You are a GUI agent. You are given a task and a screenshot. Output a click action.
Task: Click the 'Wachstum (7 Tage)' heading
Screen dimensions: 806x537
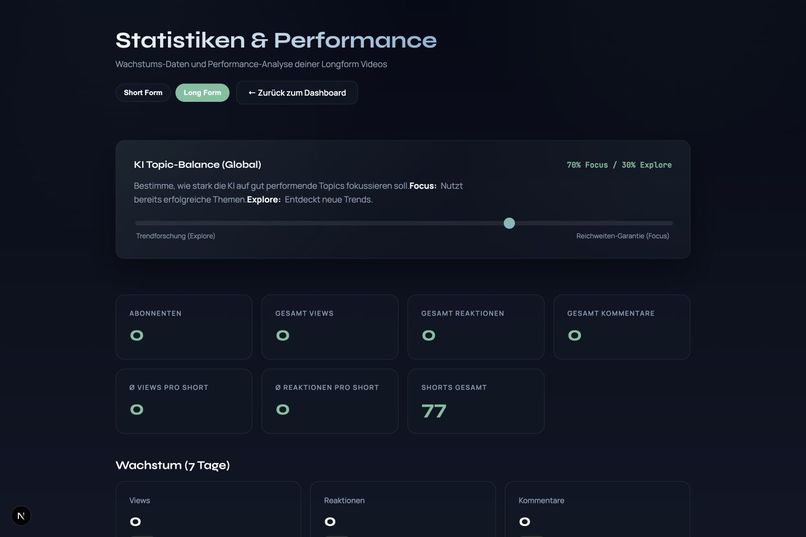172,465
